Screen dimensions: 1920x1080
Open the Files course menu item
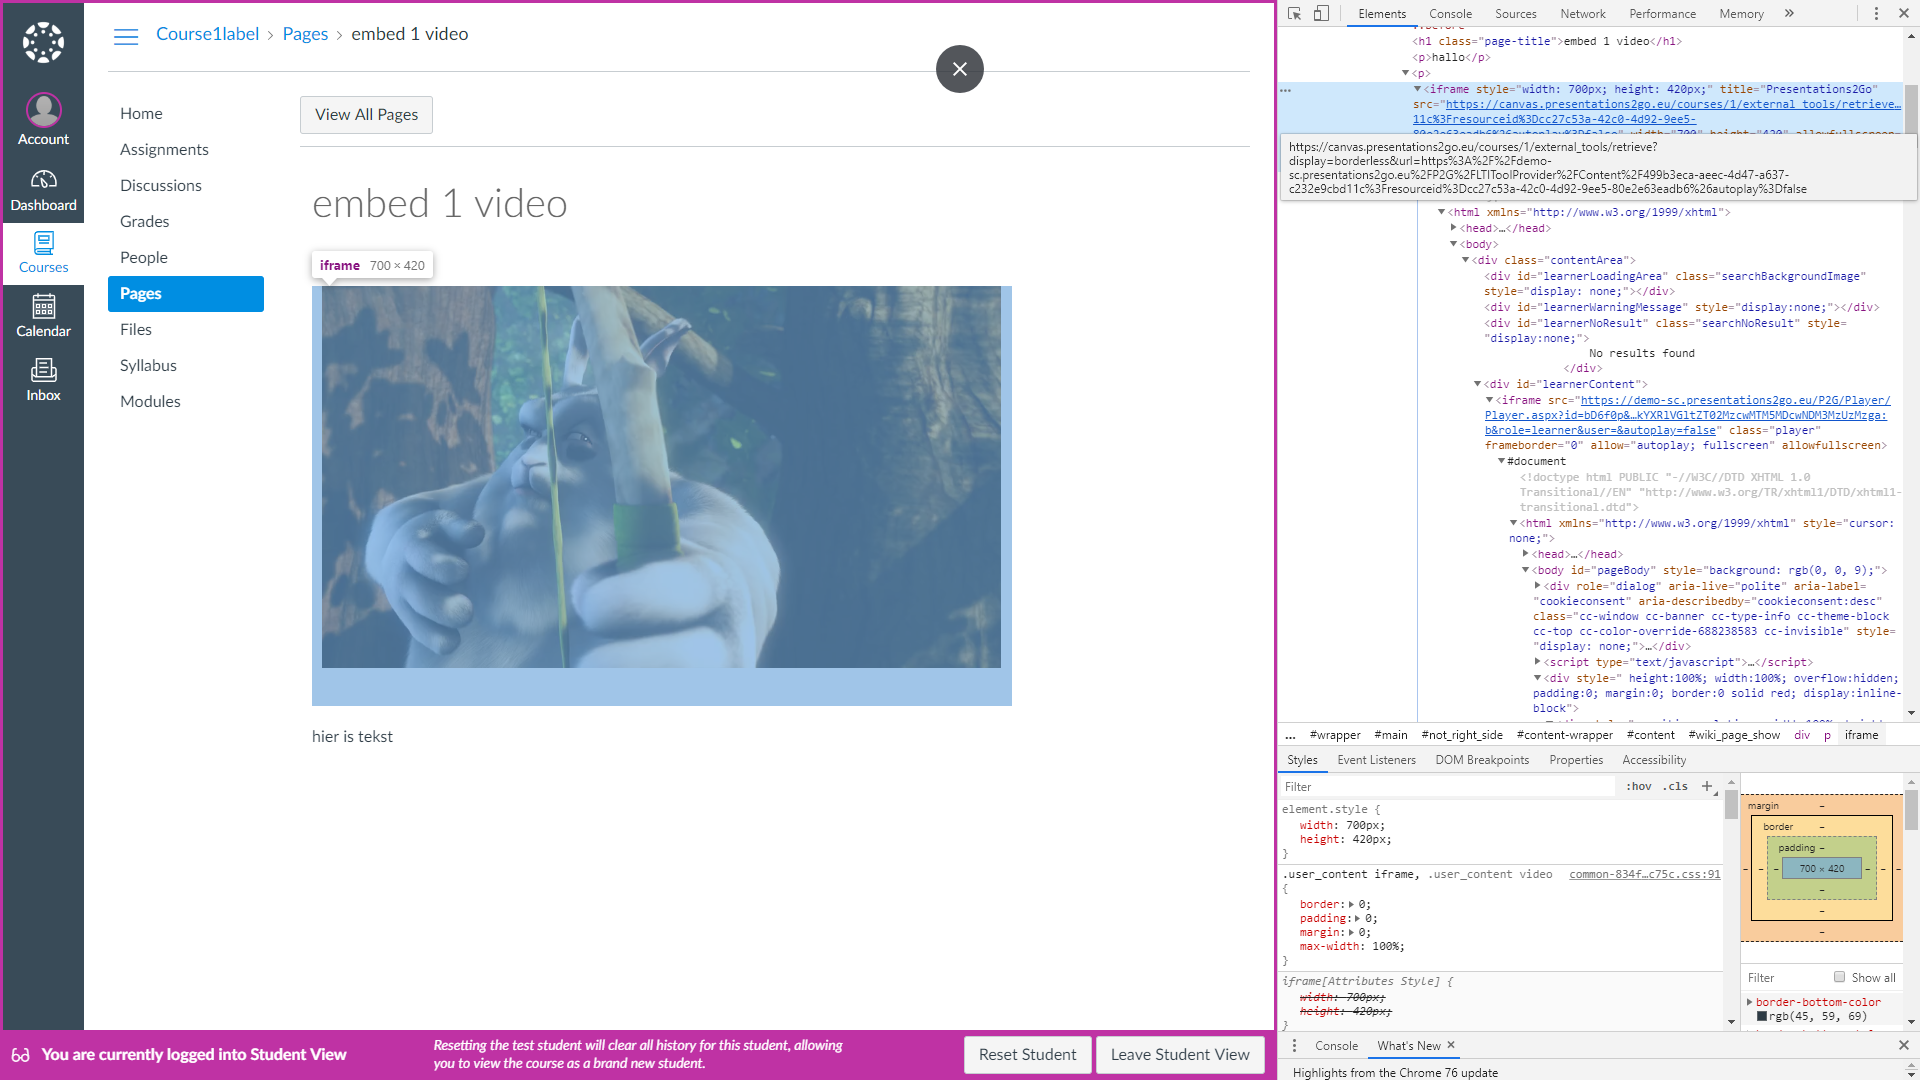click(136, 330)
